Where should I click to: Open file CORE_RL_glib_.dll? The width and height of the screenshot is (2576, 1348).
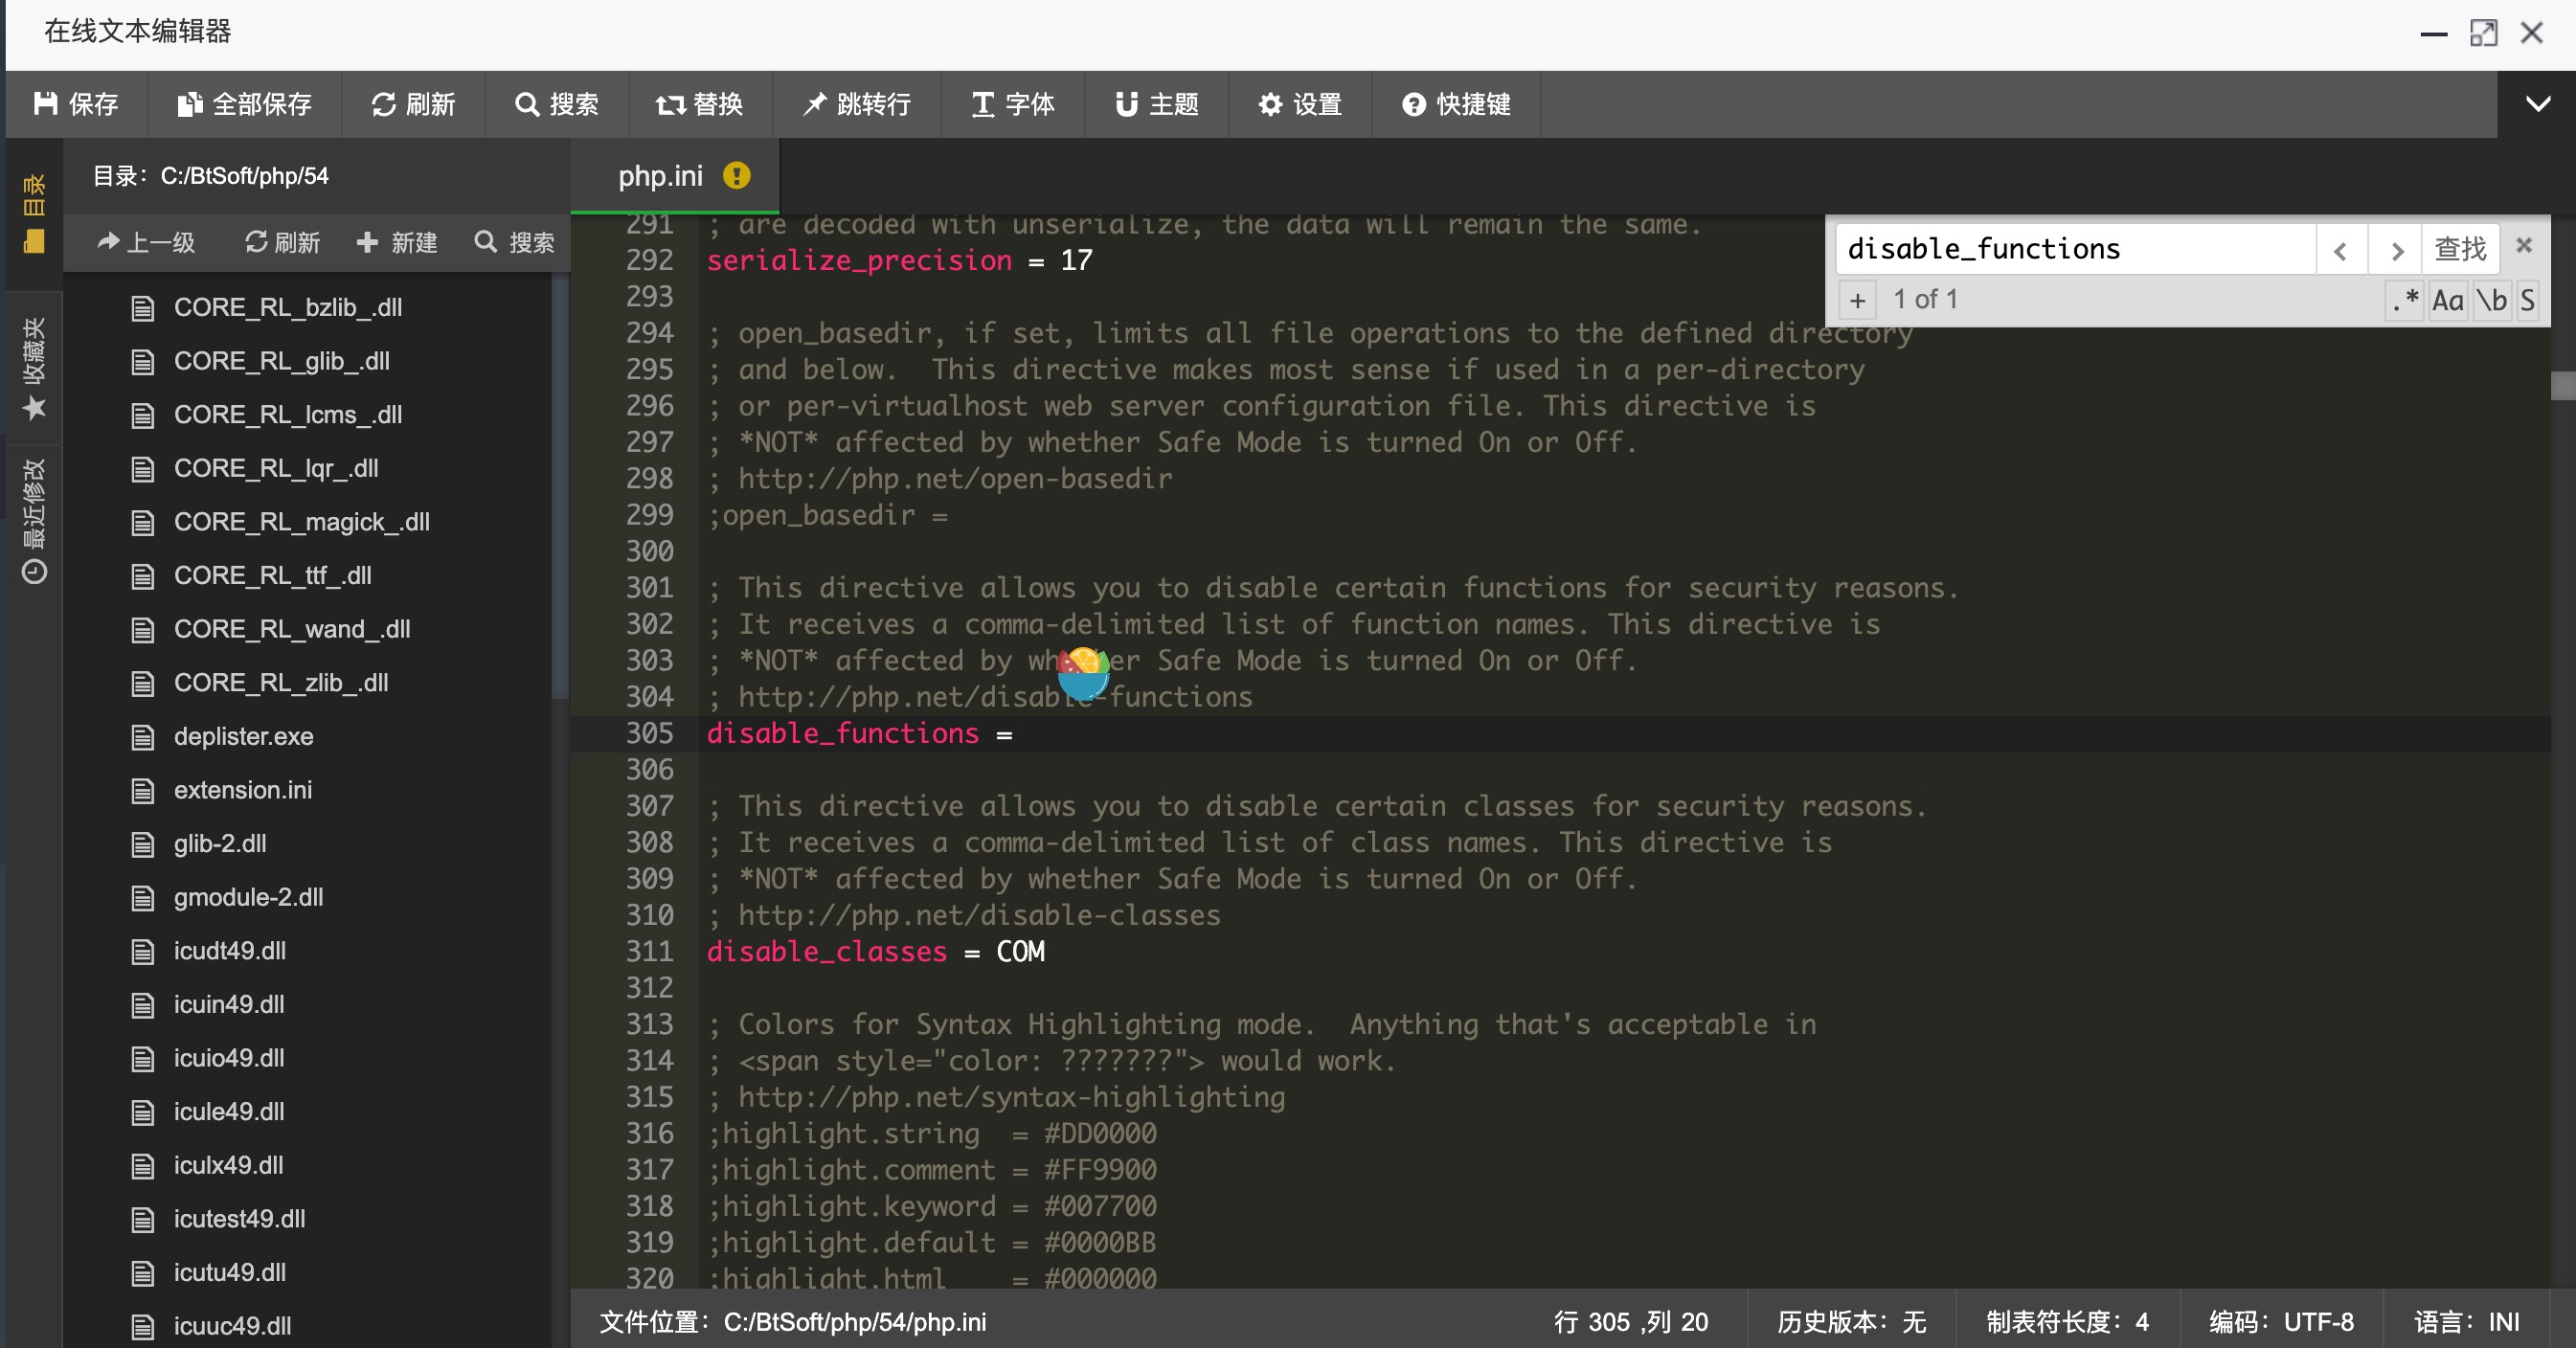(x=282, y=361)
